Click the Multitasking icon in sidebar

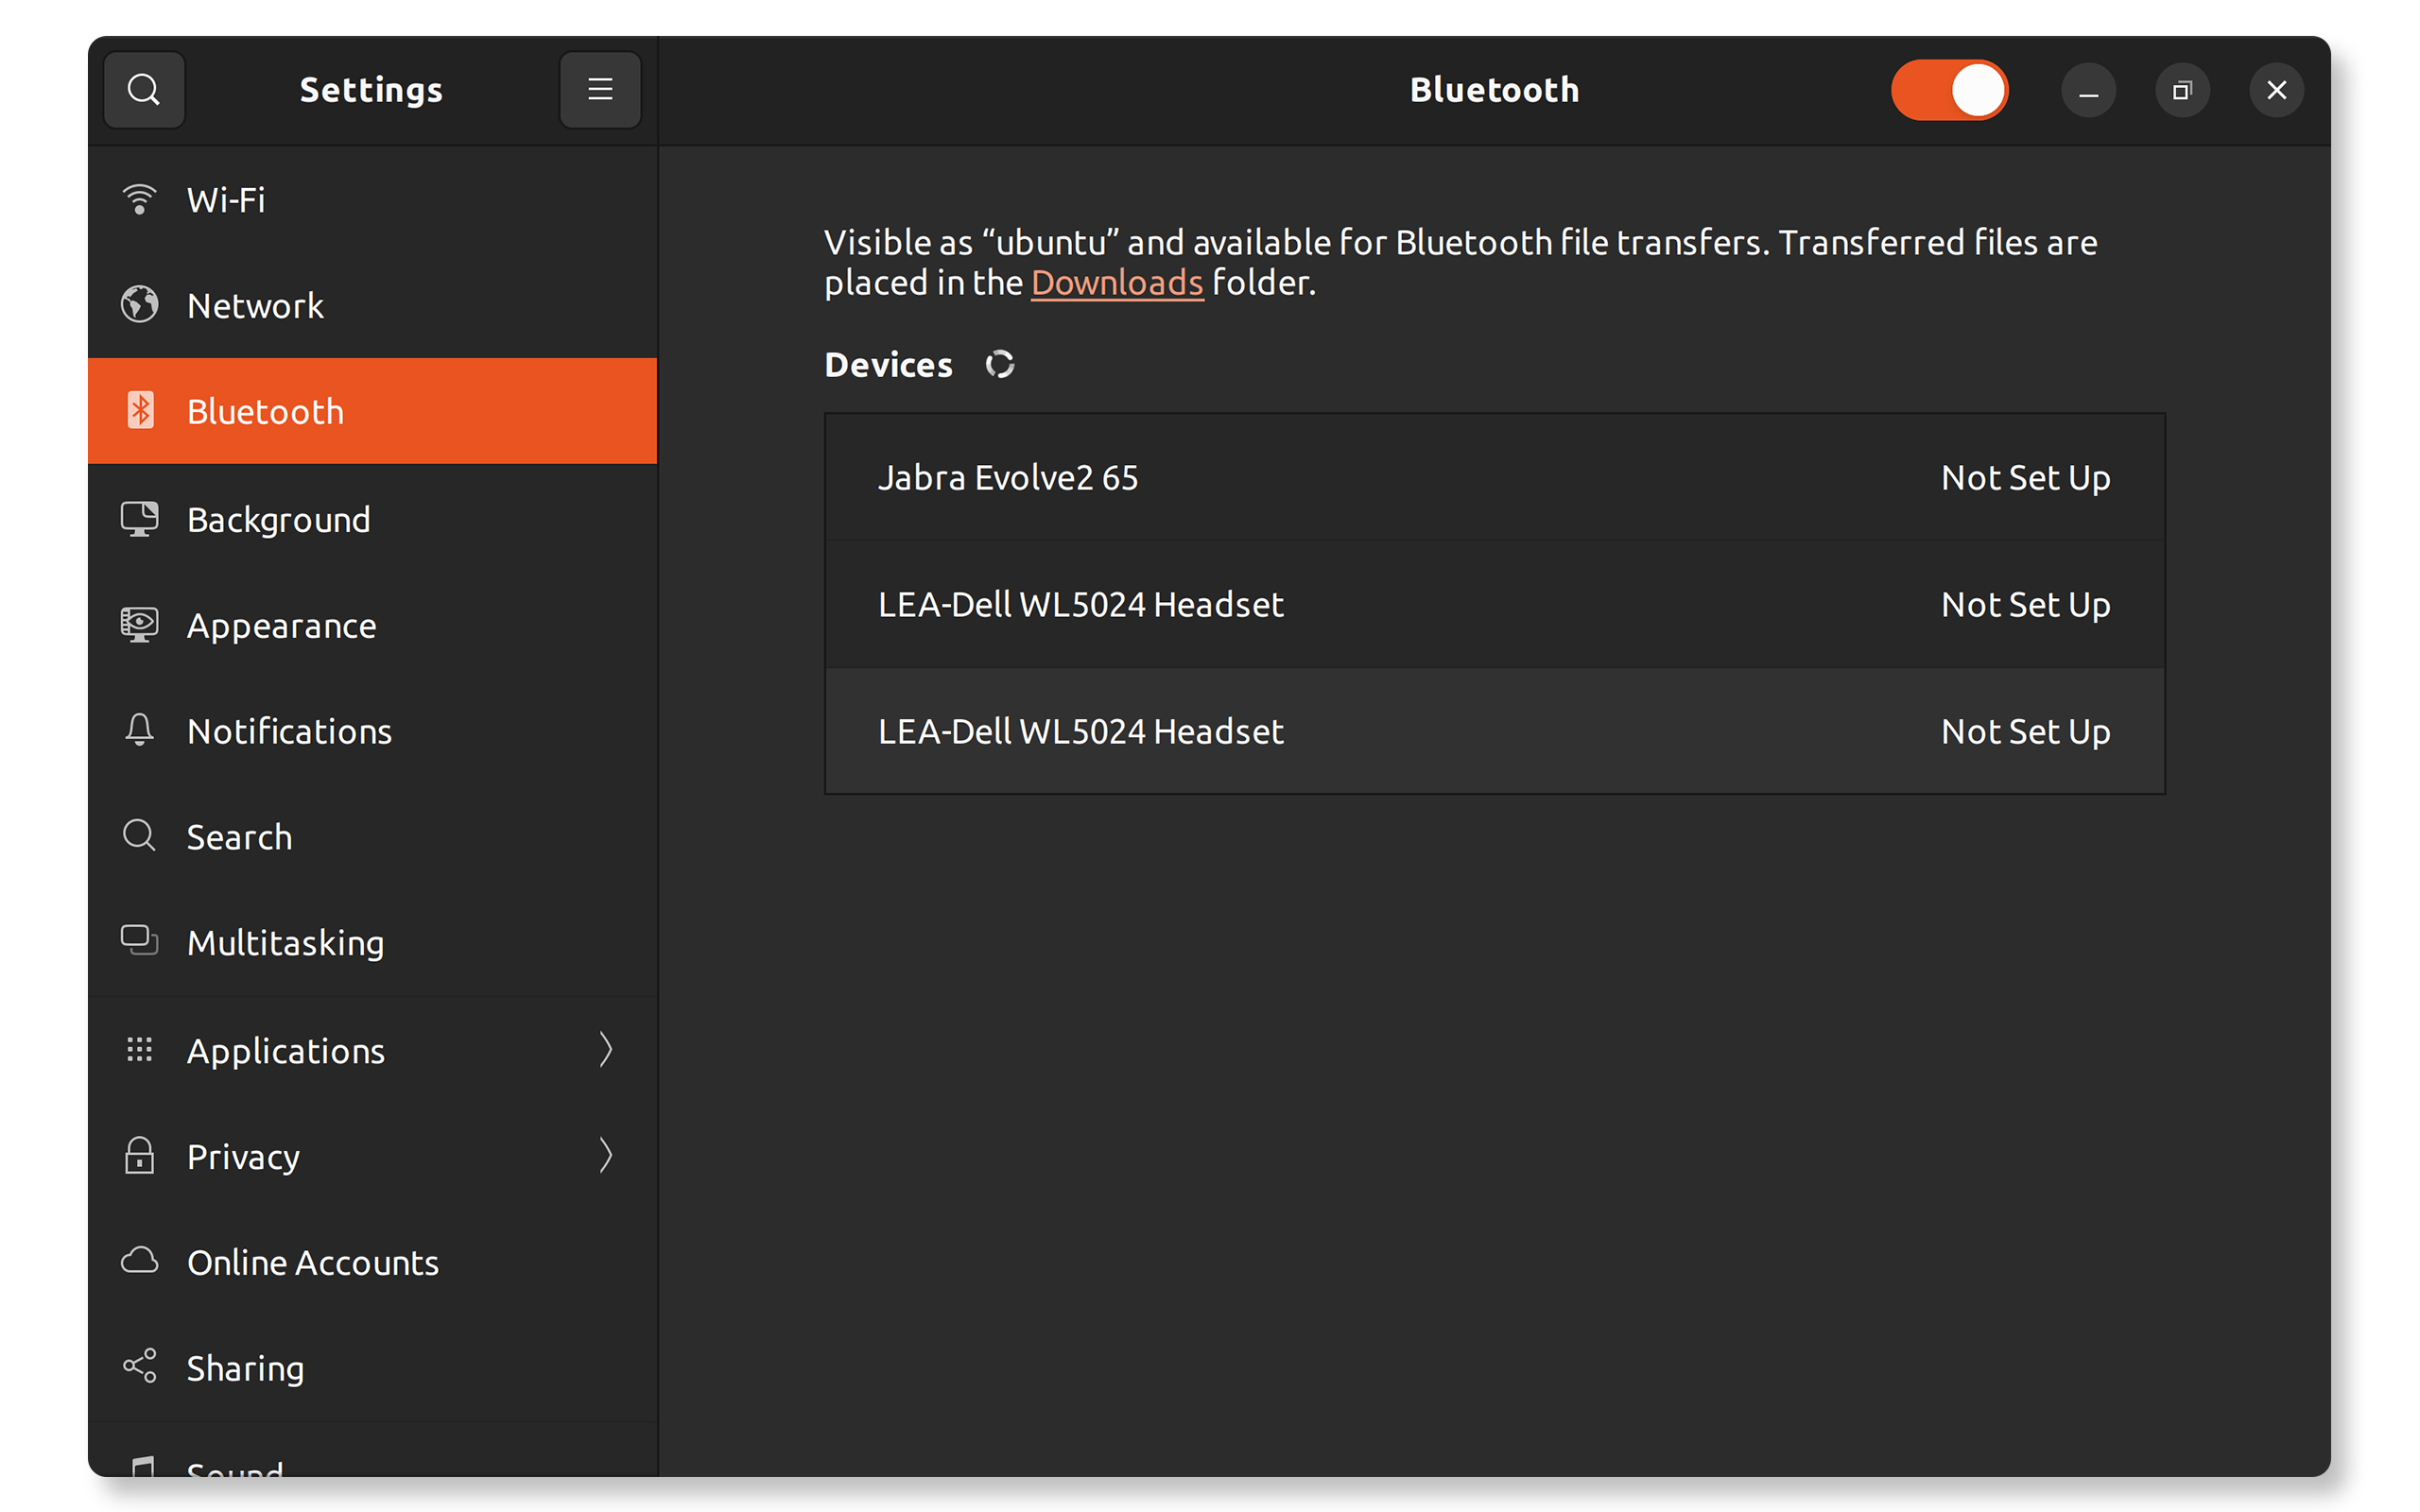pos(138,942)
